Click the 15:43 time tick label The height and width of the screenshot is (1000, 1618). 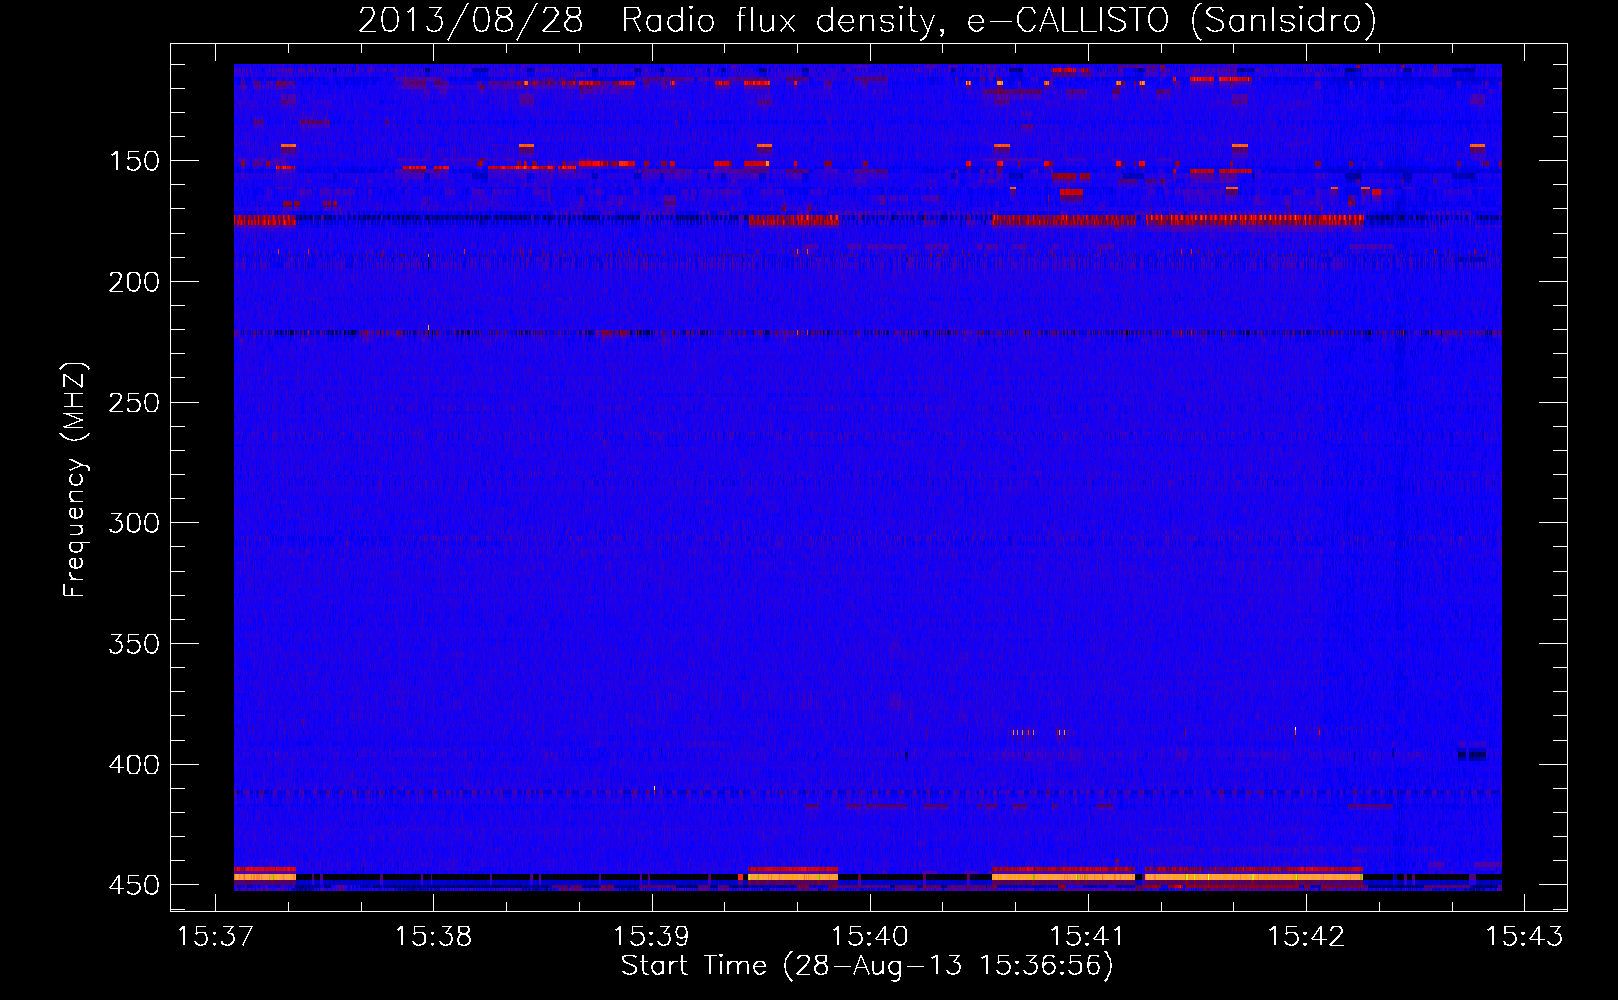tap(1524, 936)
